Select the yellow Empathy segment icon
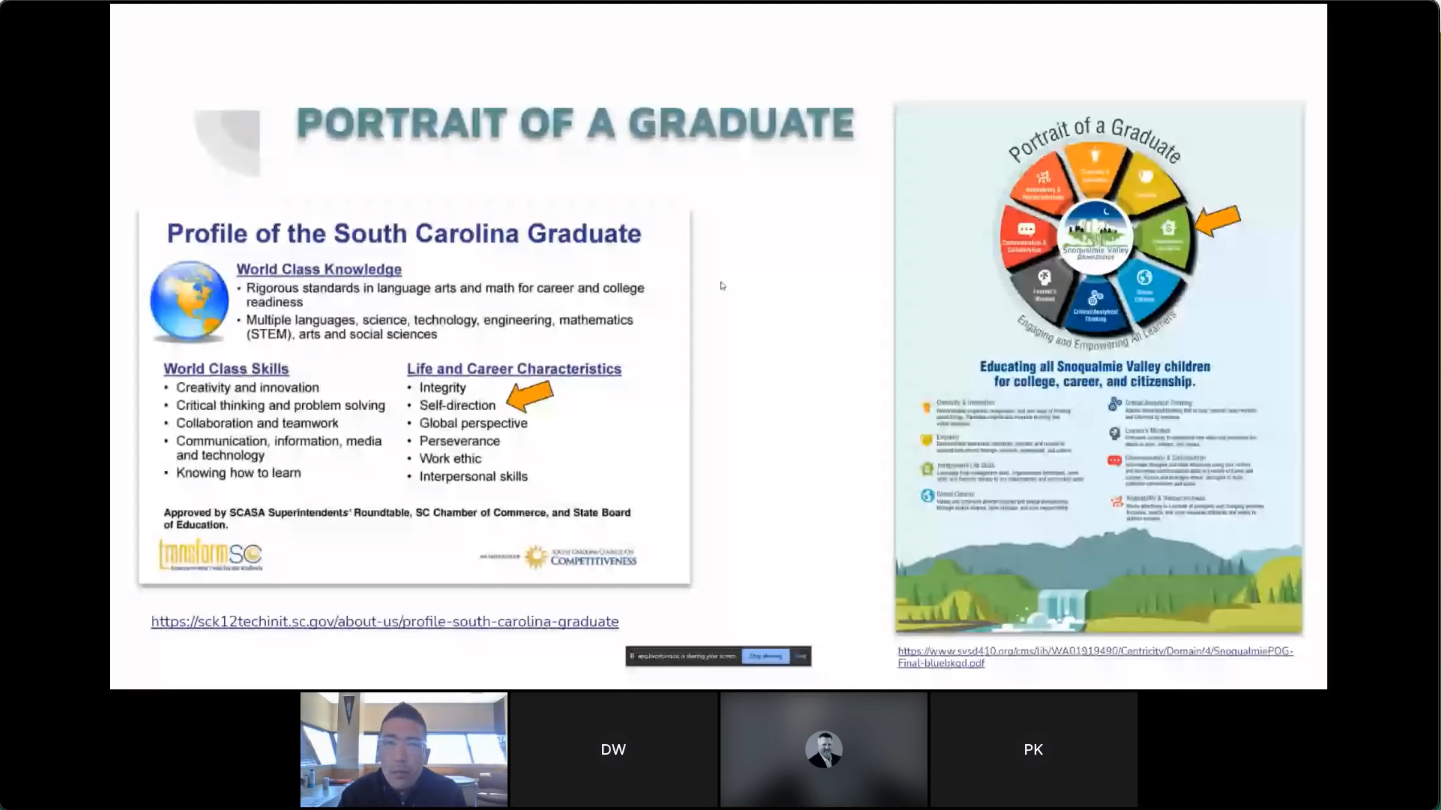 pos(1147,176)
